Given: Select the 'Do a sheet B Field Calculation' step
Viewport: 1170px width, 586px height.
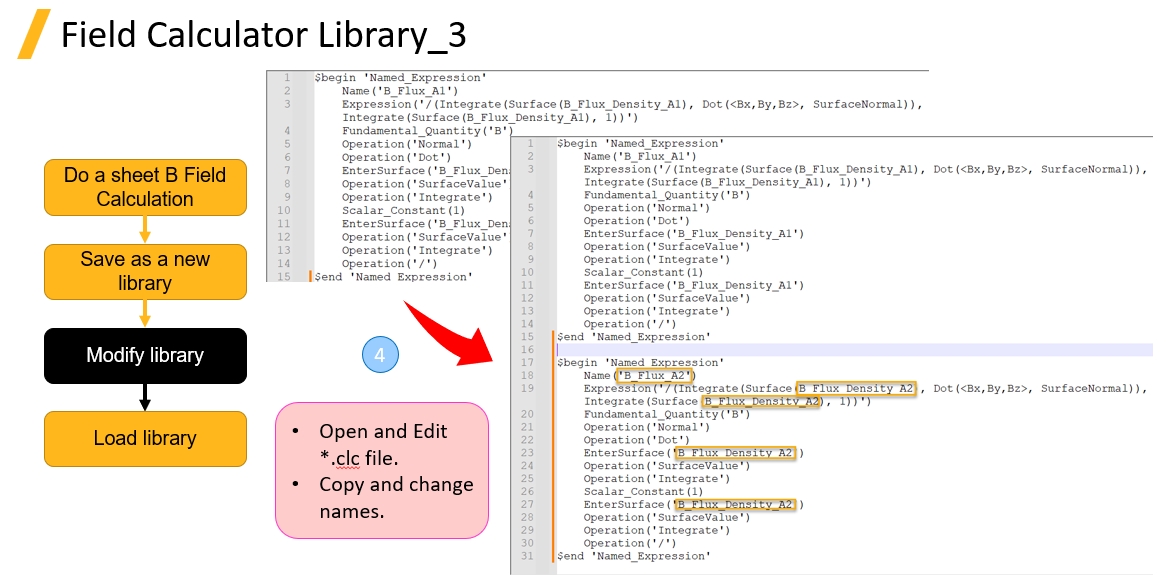Looking at the screenshot, I should [x=145, y=187].
